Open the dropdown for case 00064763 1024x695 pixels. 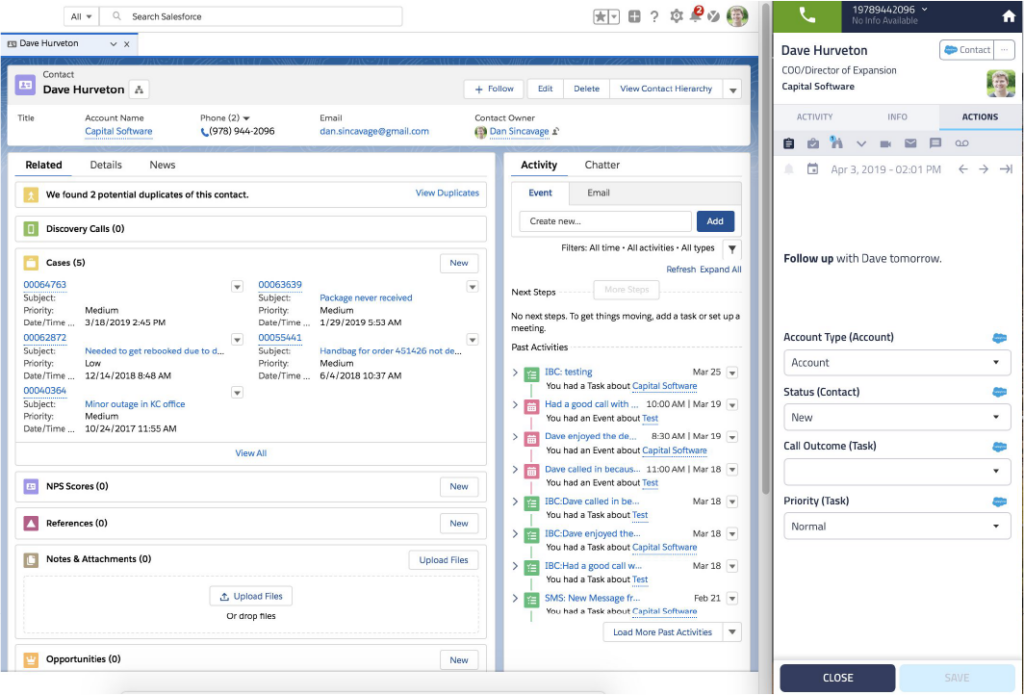(x=237, y=287)
